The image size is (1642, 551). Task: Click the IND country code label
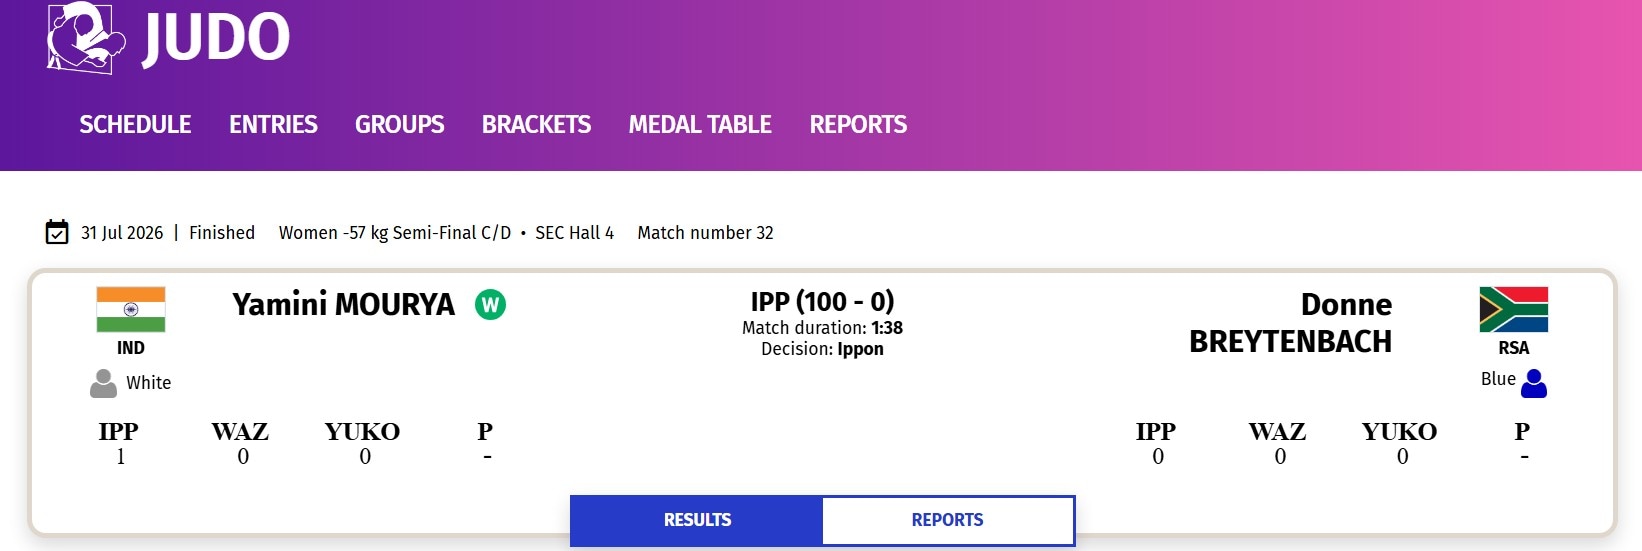131,348
